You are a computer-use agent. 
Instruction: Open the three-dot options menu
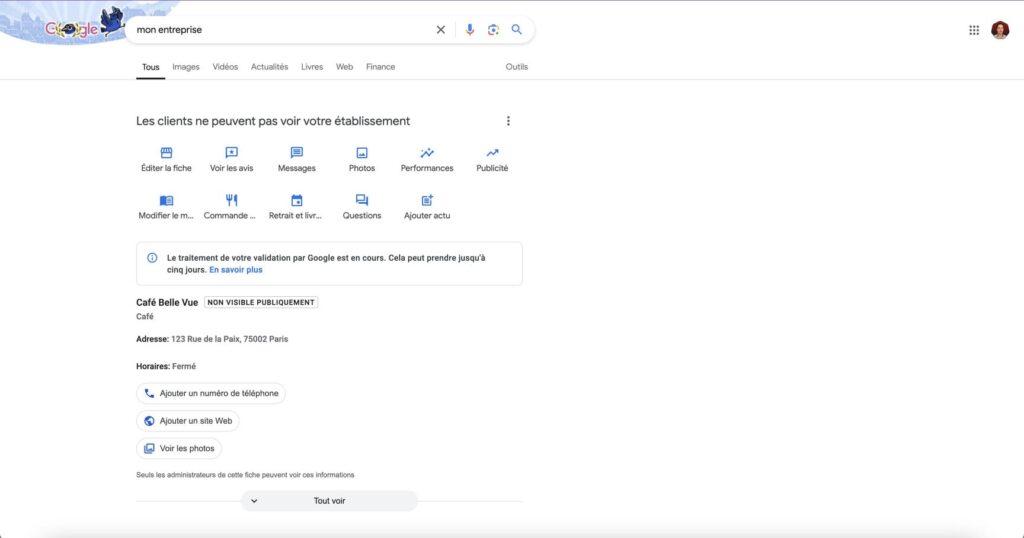508,121
